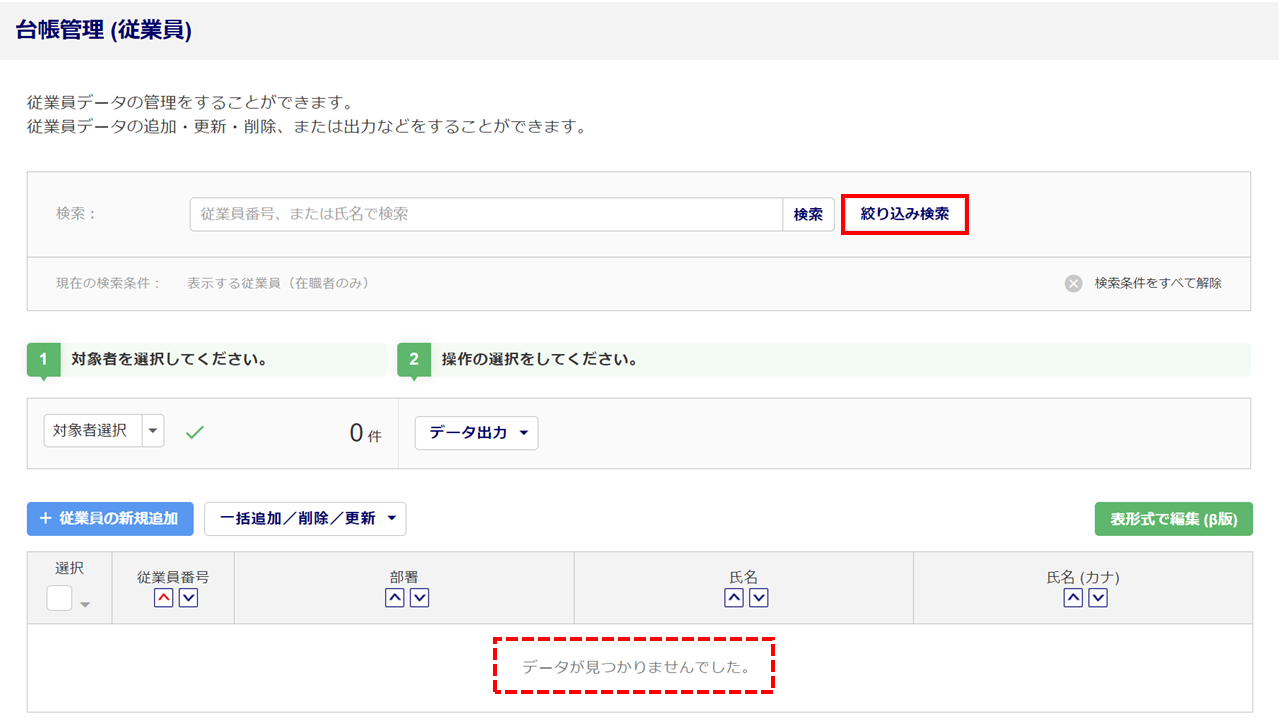Click the 対象者を選択してください。 step label
1280x721 pixels.
tap(169, 359)
